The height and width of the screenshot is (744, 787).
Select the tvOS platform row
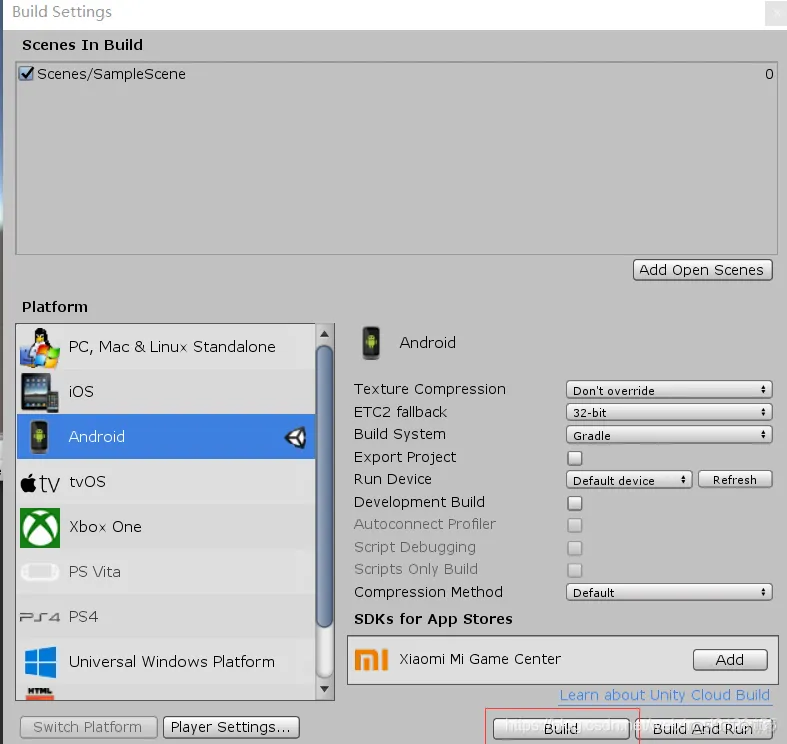(166, 482)
